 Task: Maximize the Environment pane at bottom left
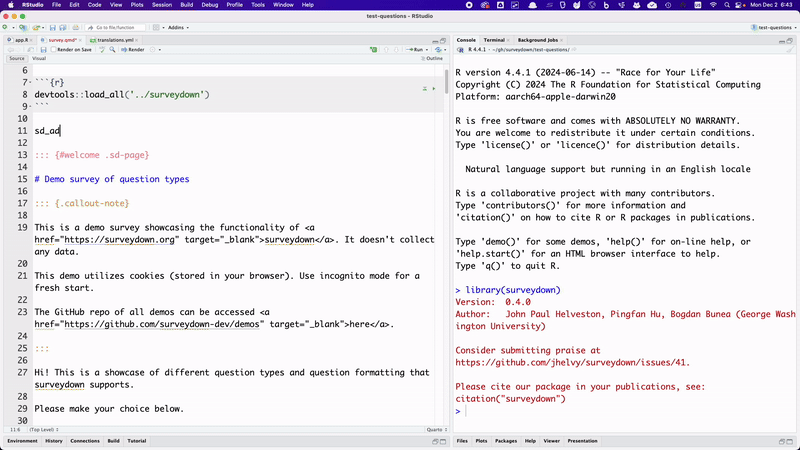[x=443, y=441]
